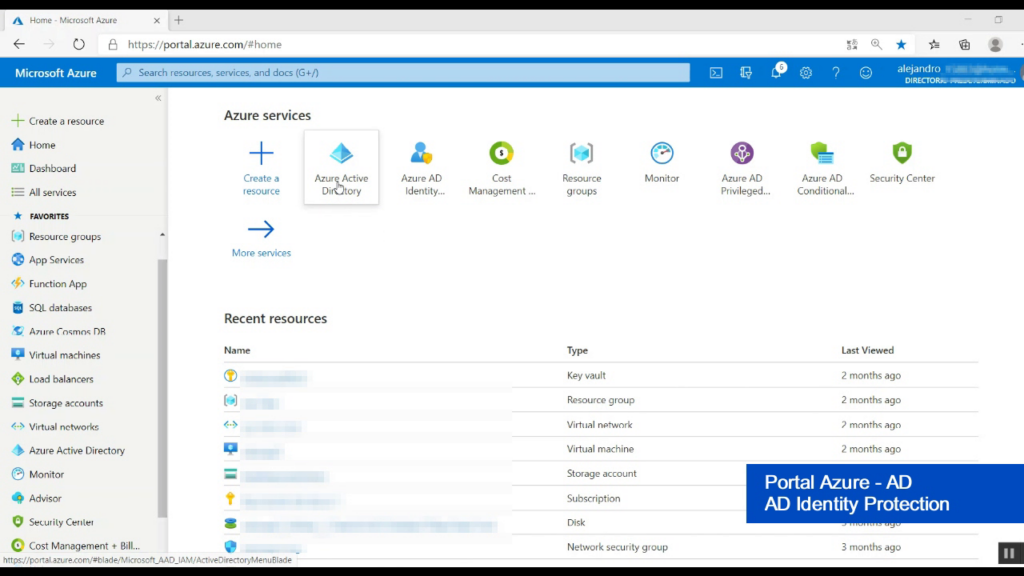Open browser profile avatar
The width and height of the screenshot is (1024, 576).
coord(995,44)
